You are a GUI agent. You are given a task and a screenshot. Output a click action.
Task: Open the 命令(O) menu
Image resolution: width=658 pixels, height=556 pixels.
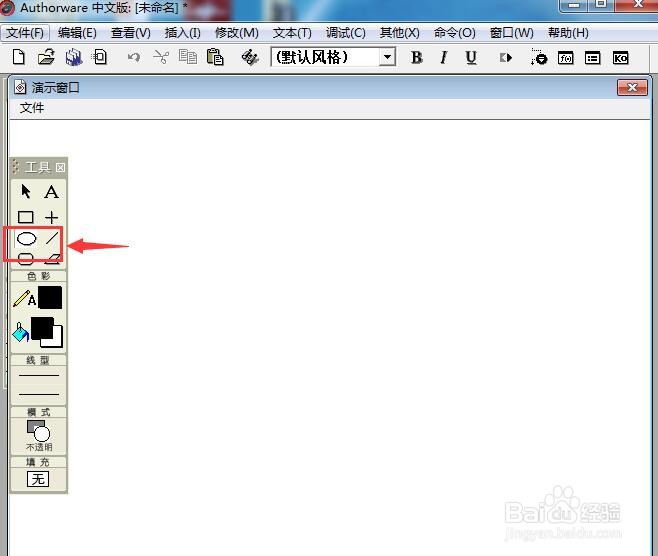pyautogui.click(x=455, y=33)
